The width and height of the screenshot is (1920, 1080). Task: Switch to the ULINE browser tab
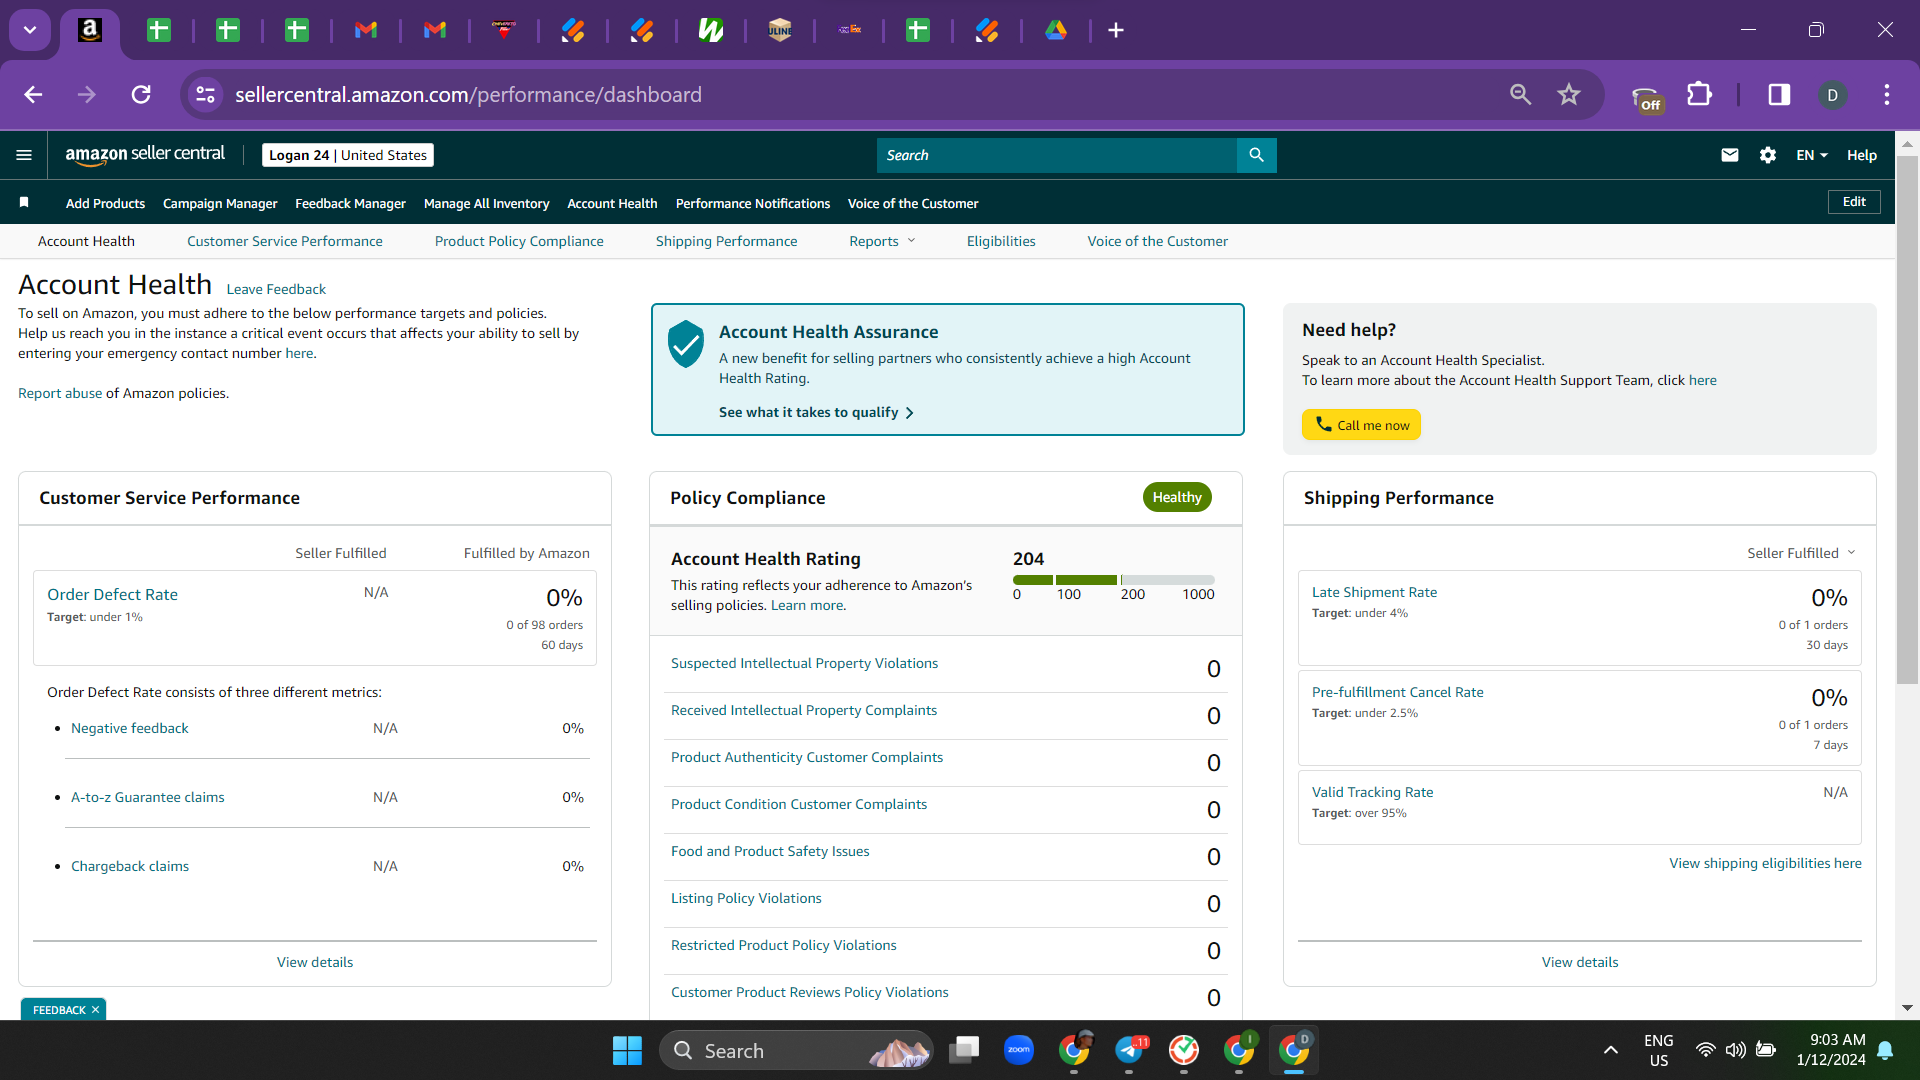tap(780, 30)
